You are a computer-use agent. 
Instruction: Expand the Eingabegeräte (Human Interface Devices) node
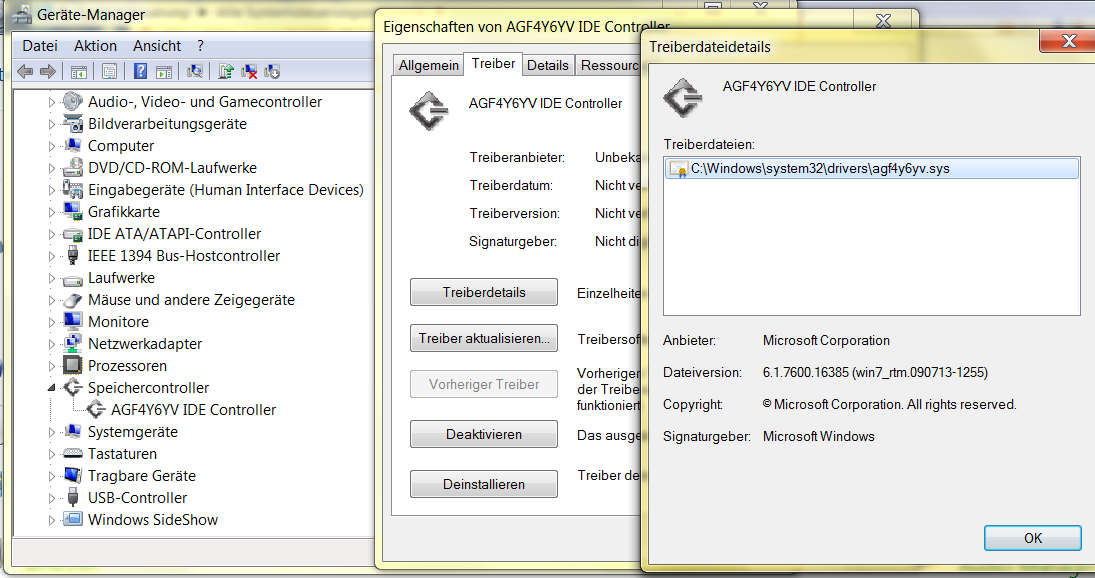coord(52,190)
